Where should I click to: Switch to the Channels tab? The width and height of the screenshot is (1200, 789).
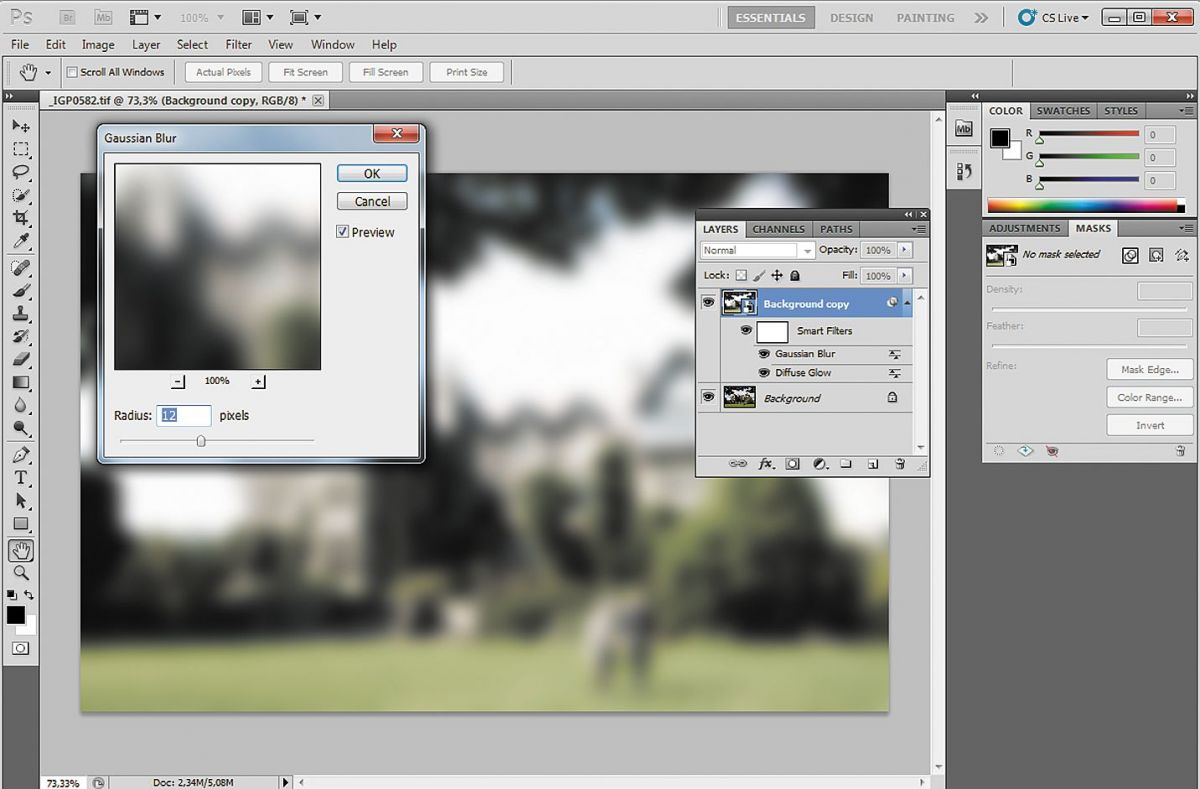click(x=778, y=229)
